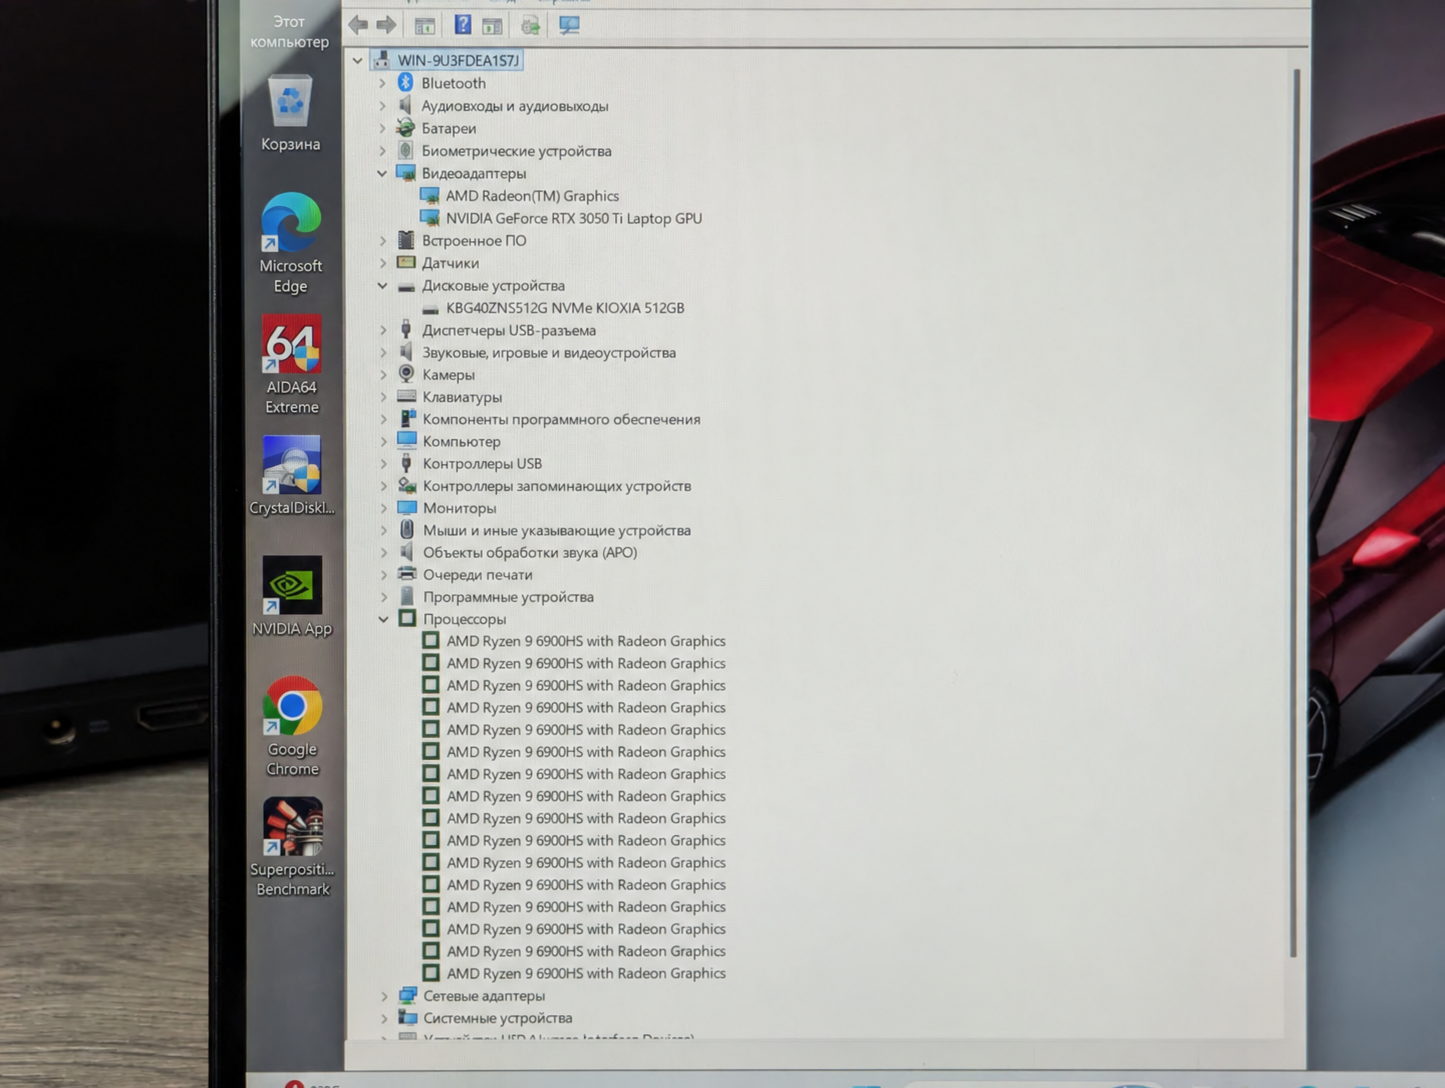
Task: Select the Биометрические устройства label
Action: click(x=516, y=151)
